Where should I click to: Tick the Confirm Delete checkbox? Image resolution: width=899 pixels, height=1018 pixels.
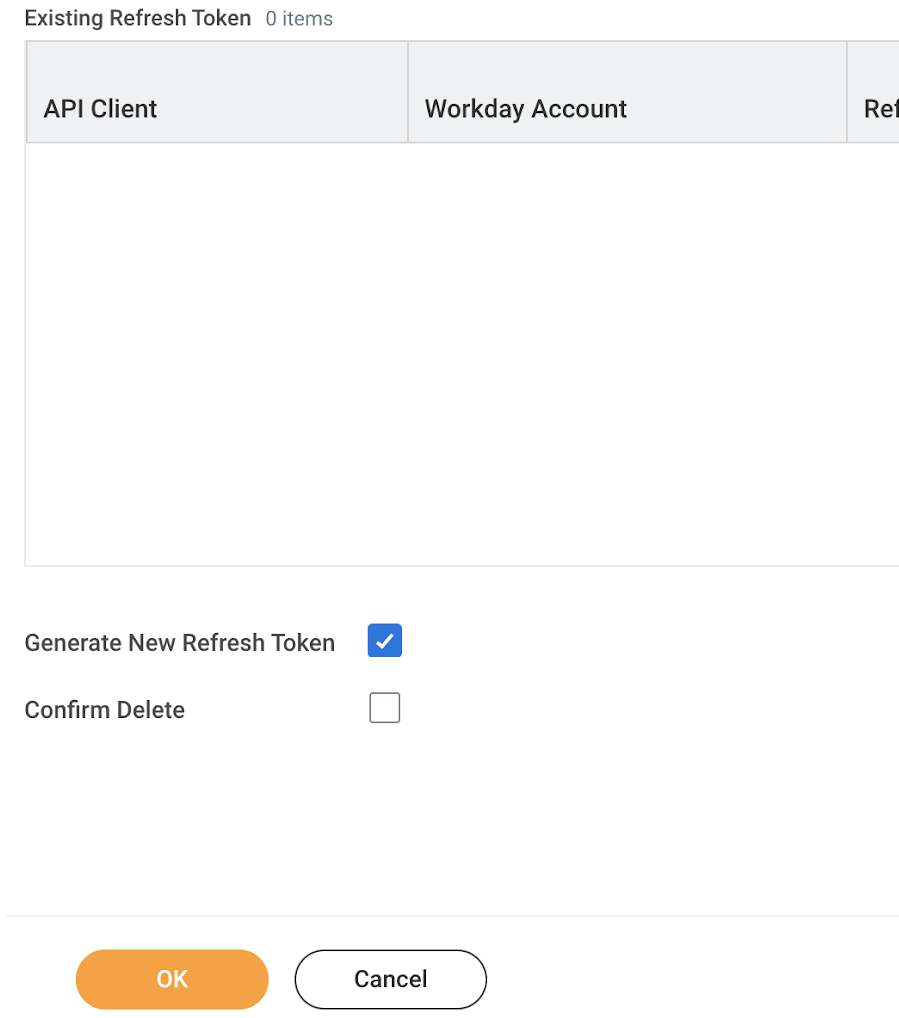coord(385,709)
